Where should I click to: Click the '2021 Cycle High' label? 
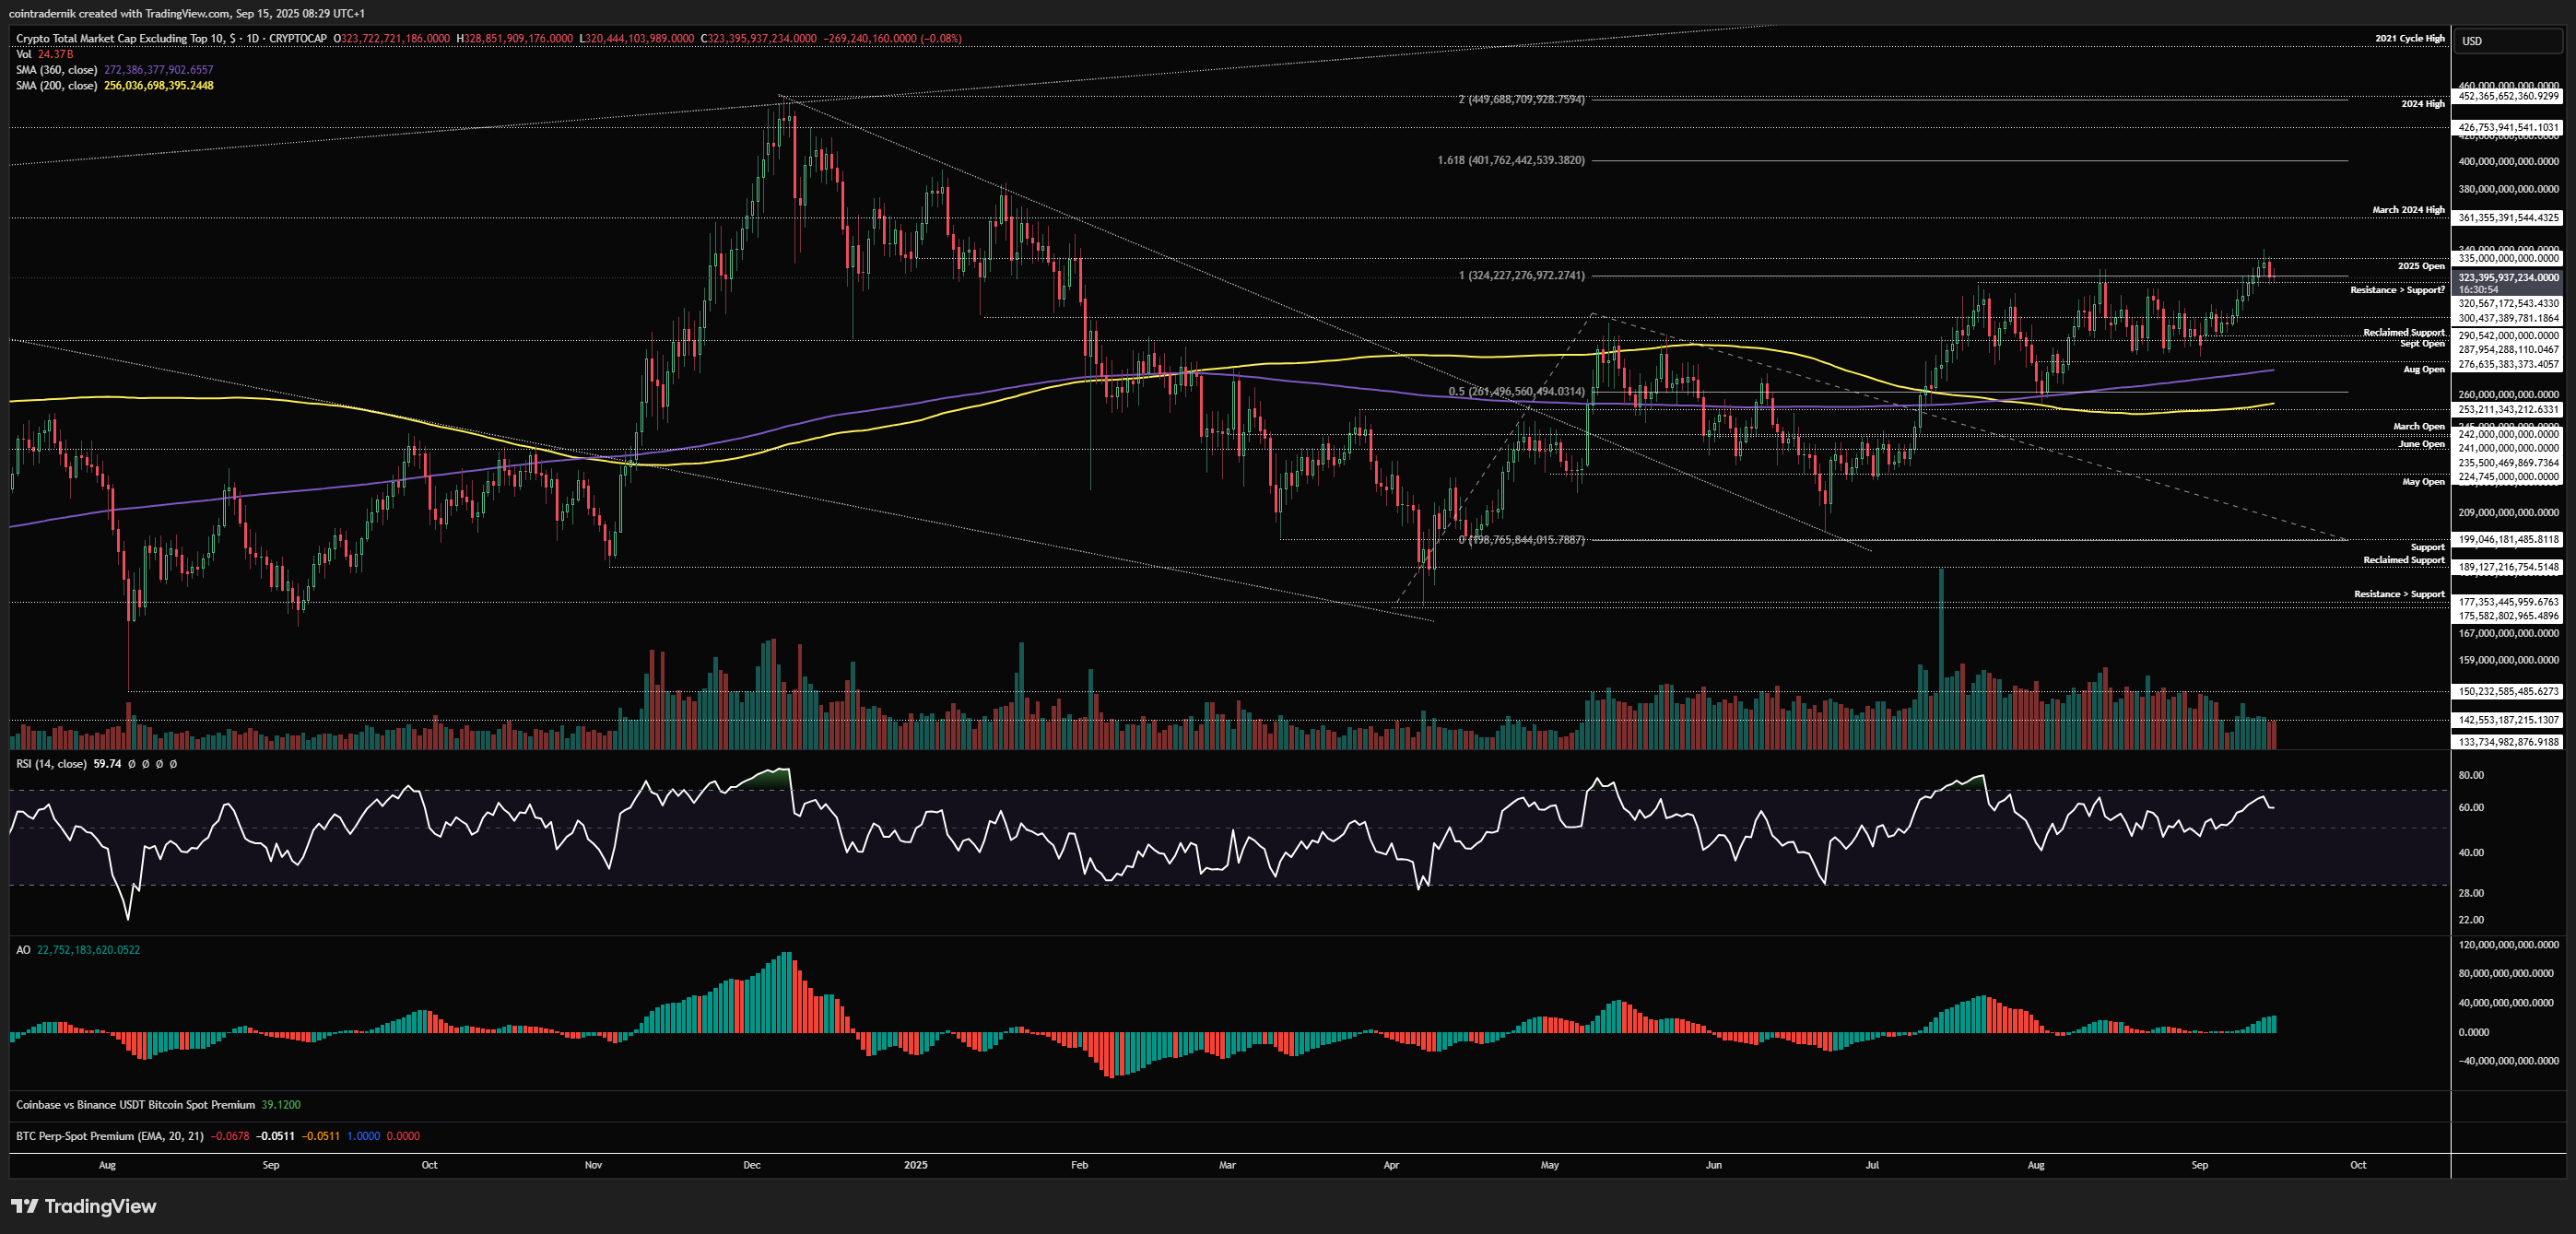(x=2410, y=39)
